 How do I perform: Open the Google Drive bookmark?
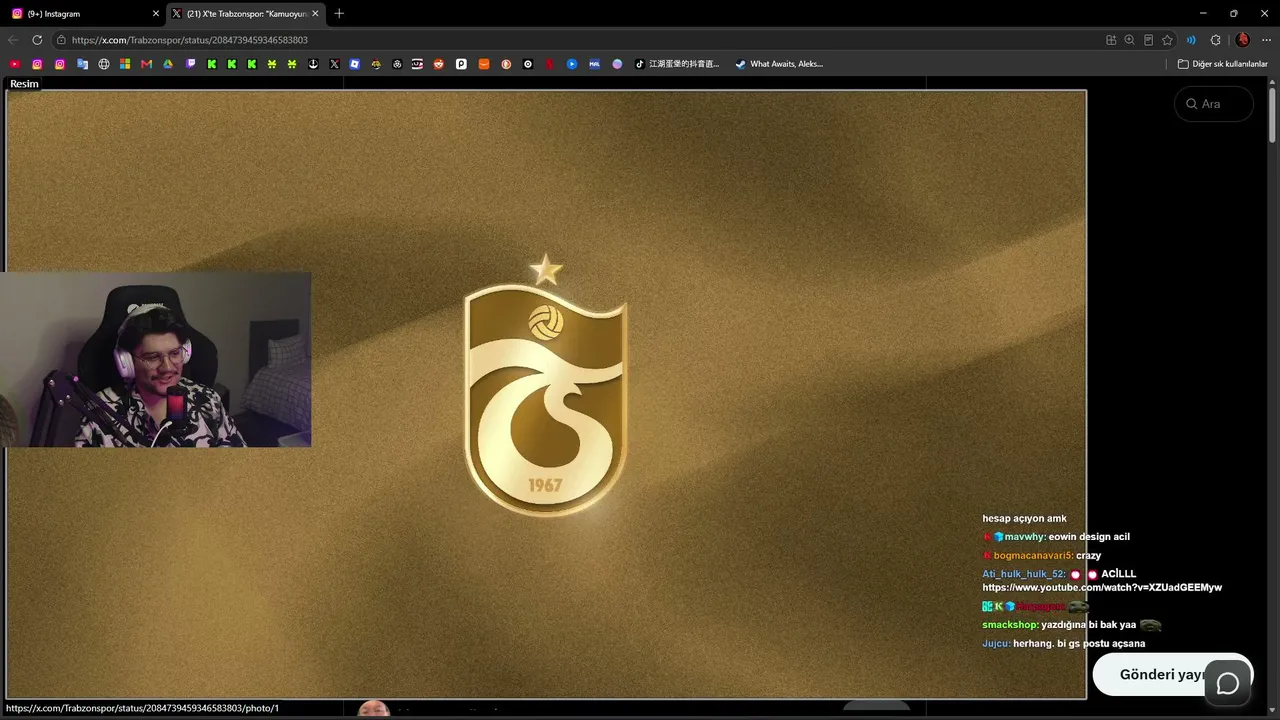[168, 64]
